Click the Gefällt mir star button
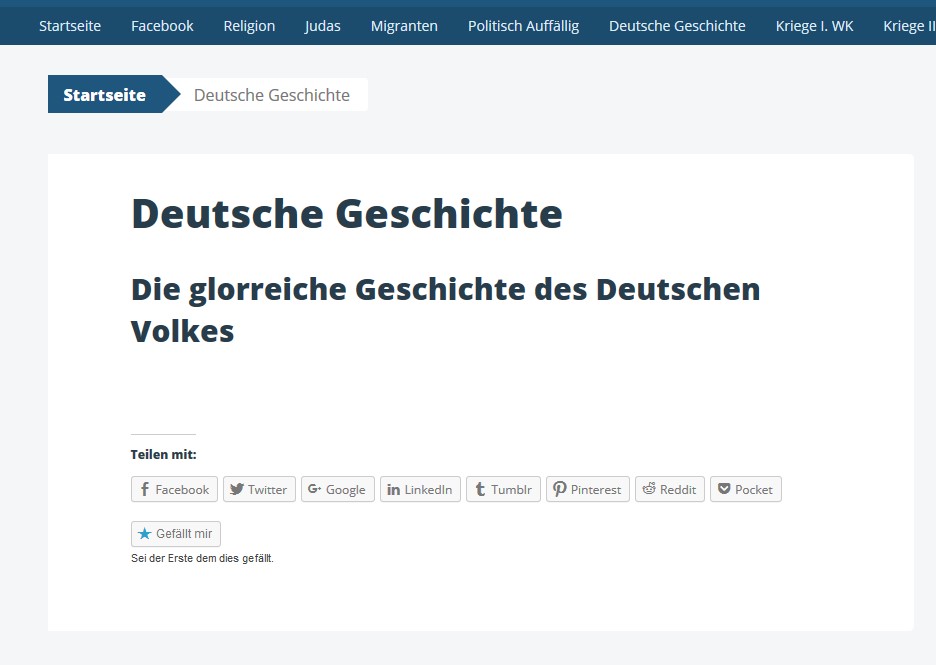936x665 pixels. pyautogui.click(x=175, y=534)
